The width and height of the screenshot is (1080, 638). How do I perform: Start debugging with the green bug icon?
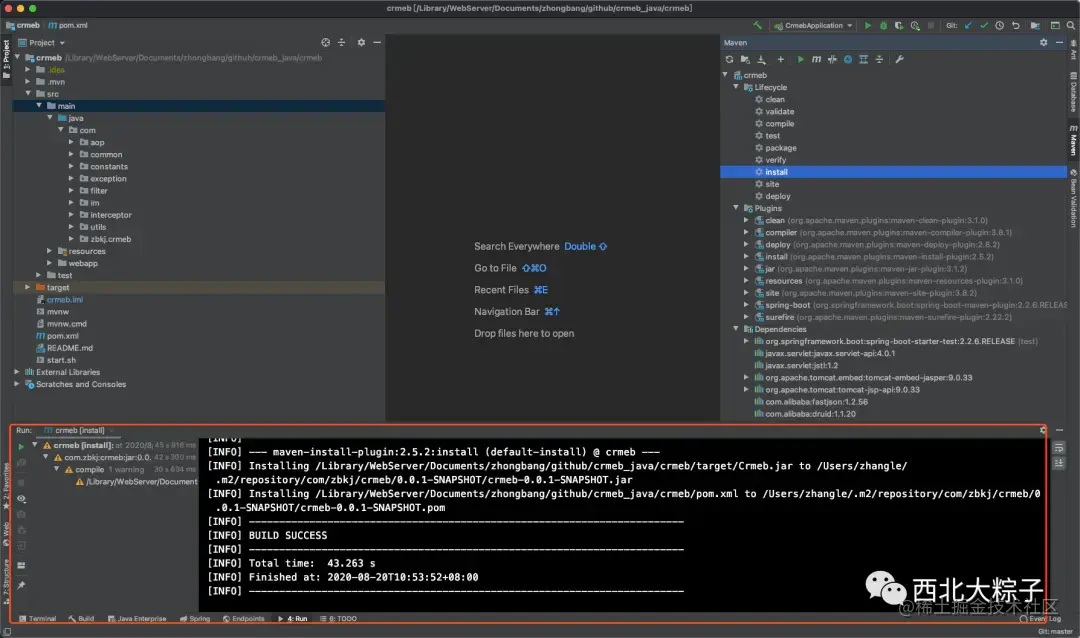[883, 25]
